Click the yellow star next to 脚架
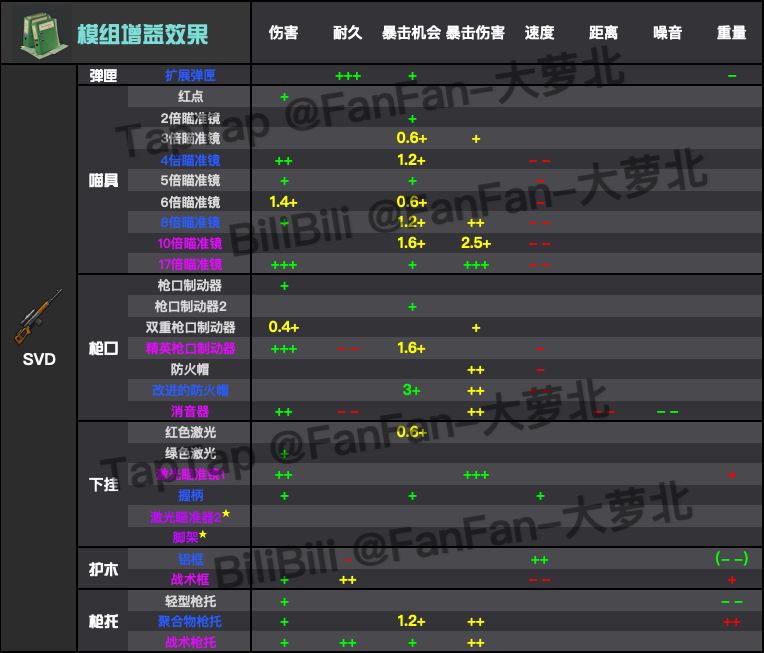 (203, 535)
